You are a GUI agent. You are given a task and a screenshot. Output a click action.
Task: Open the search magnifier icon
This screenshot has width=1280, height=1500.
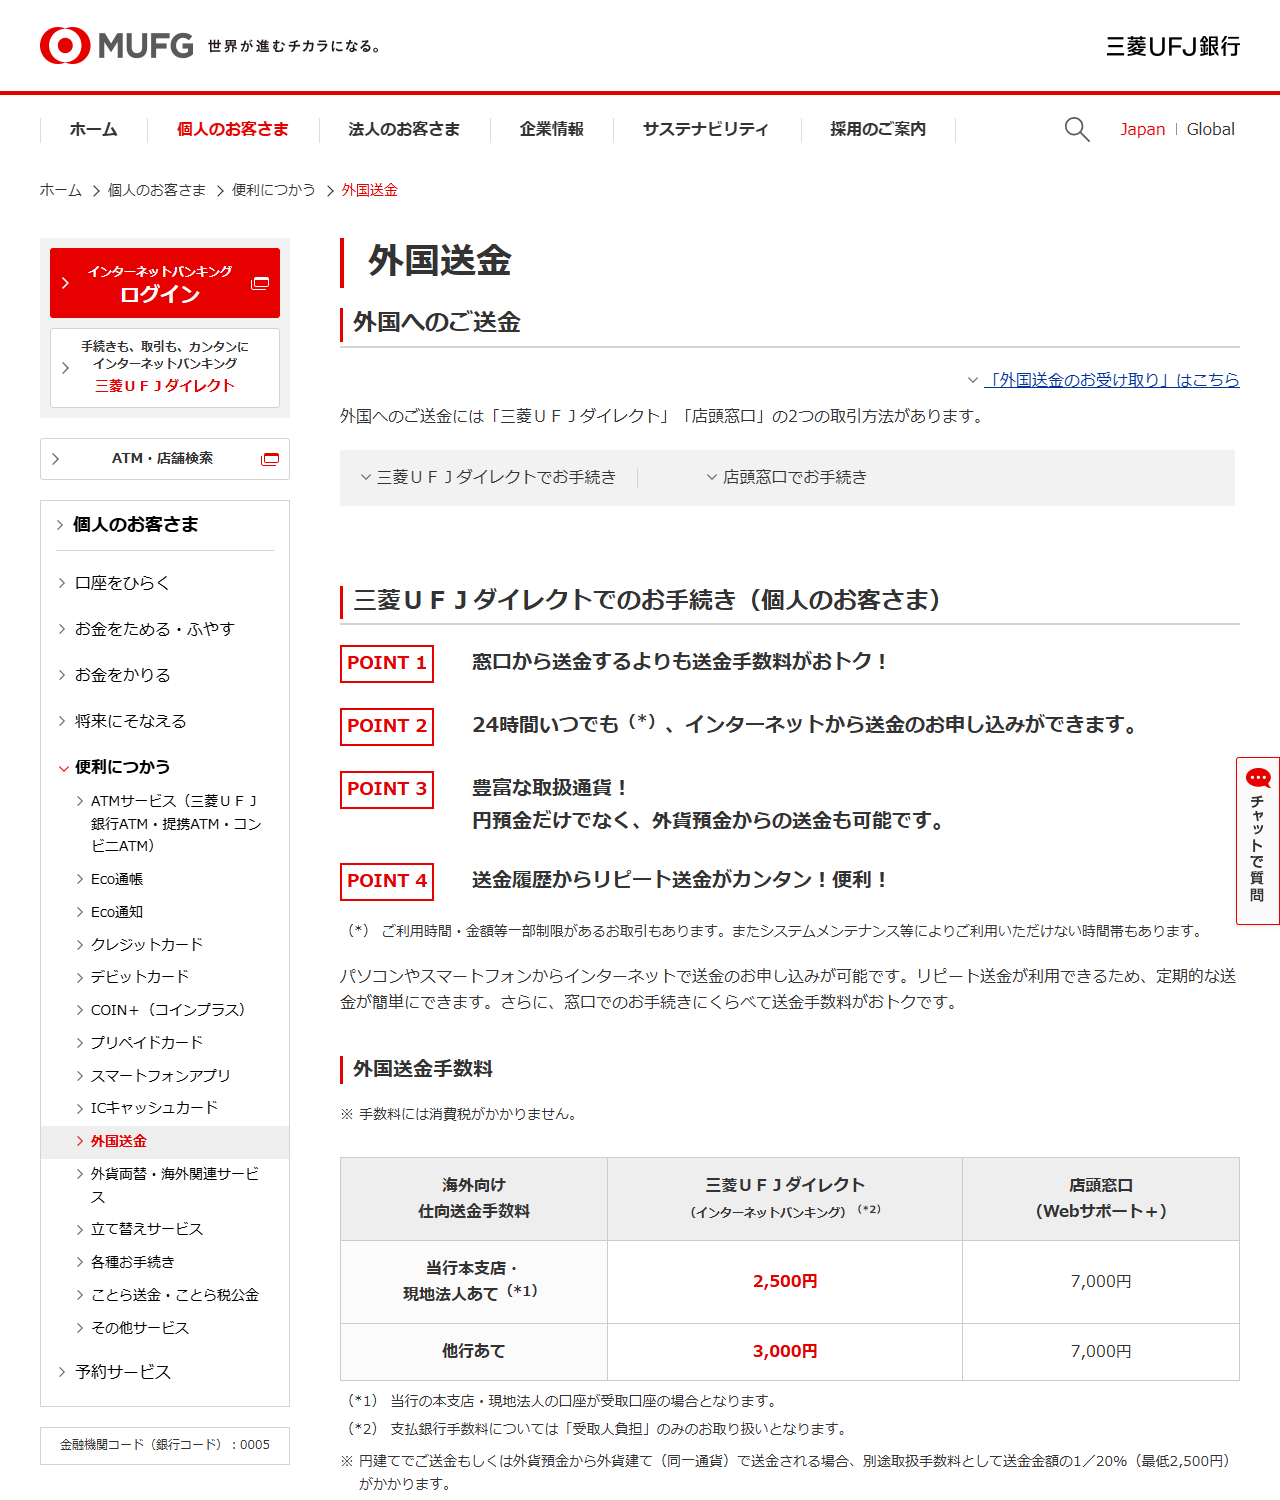click(x=1077, y=129)
